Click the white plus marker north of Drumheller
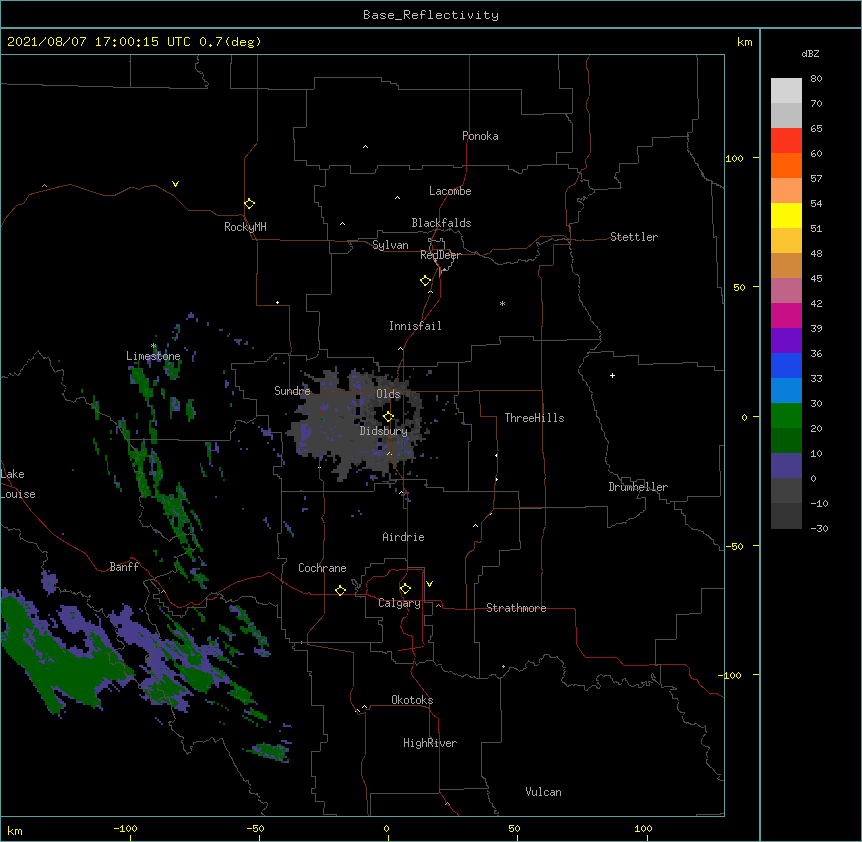Viewport: 862px width, 842px height. tap(612, 375)
